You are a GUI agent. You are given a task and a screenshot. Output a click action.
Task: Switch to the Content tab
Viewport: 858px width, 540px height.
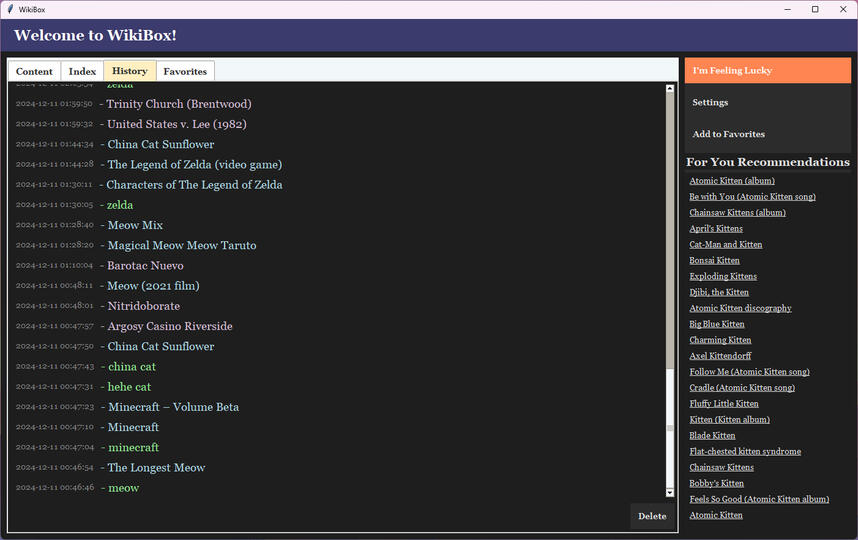[x=34, y=72]
